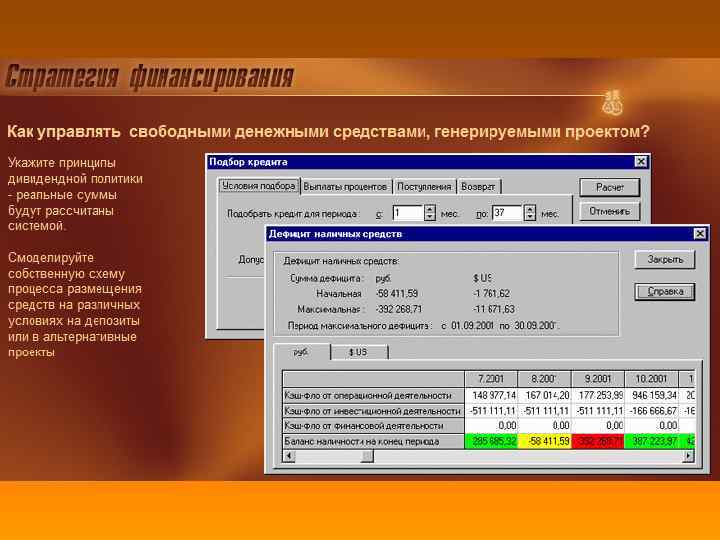This screenshot has width=720, height=540.
Task: Click cell -166 666,67
Action: point(652,411)
